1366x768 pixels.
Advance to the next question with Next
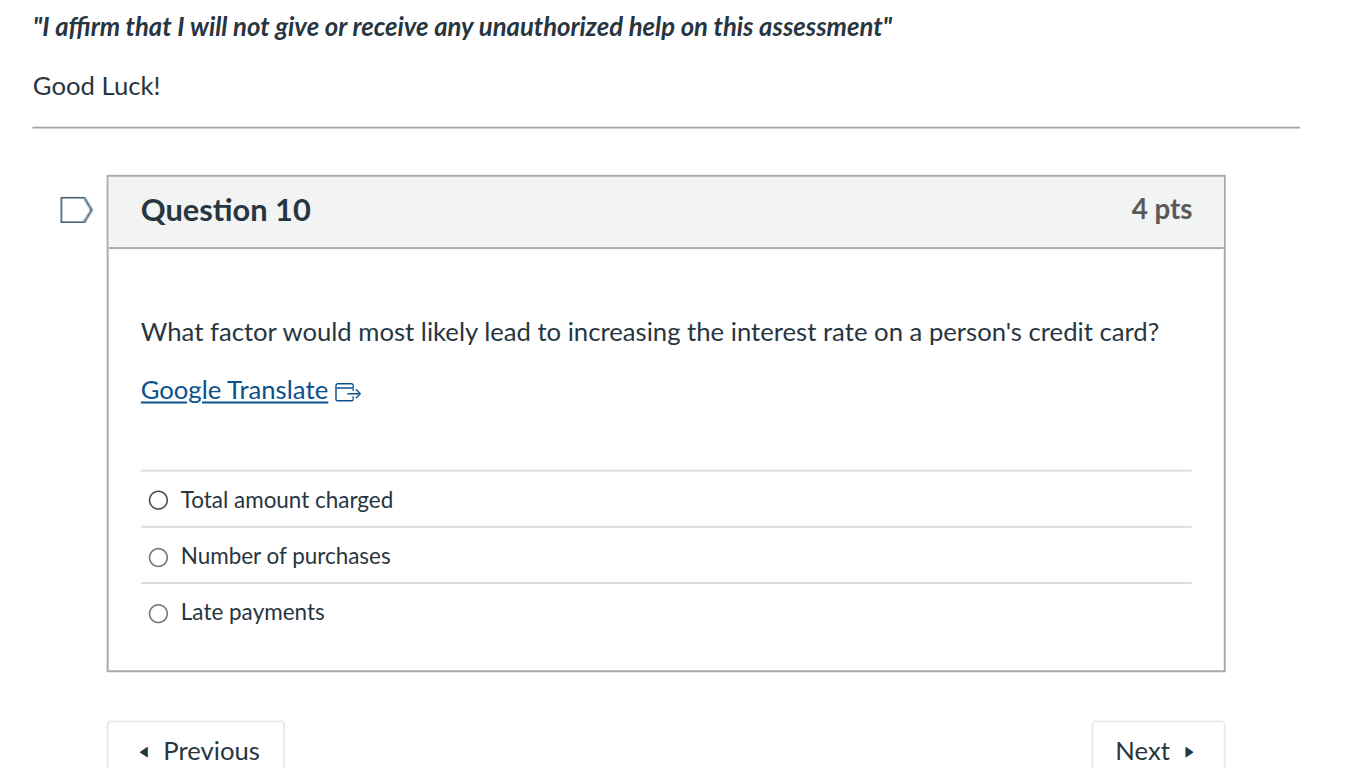pos(1157,750)
